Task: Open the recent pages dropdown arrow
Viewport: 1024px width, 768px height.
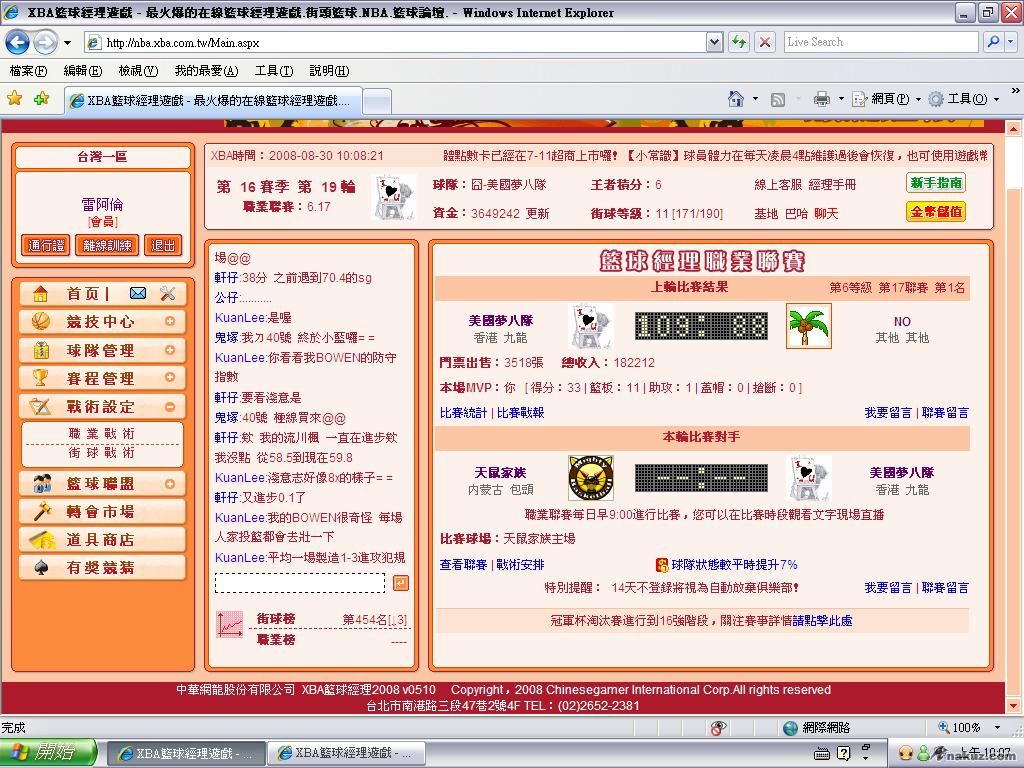Action: tap(67, 43)
